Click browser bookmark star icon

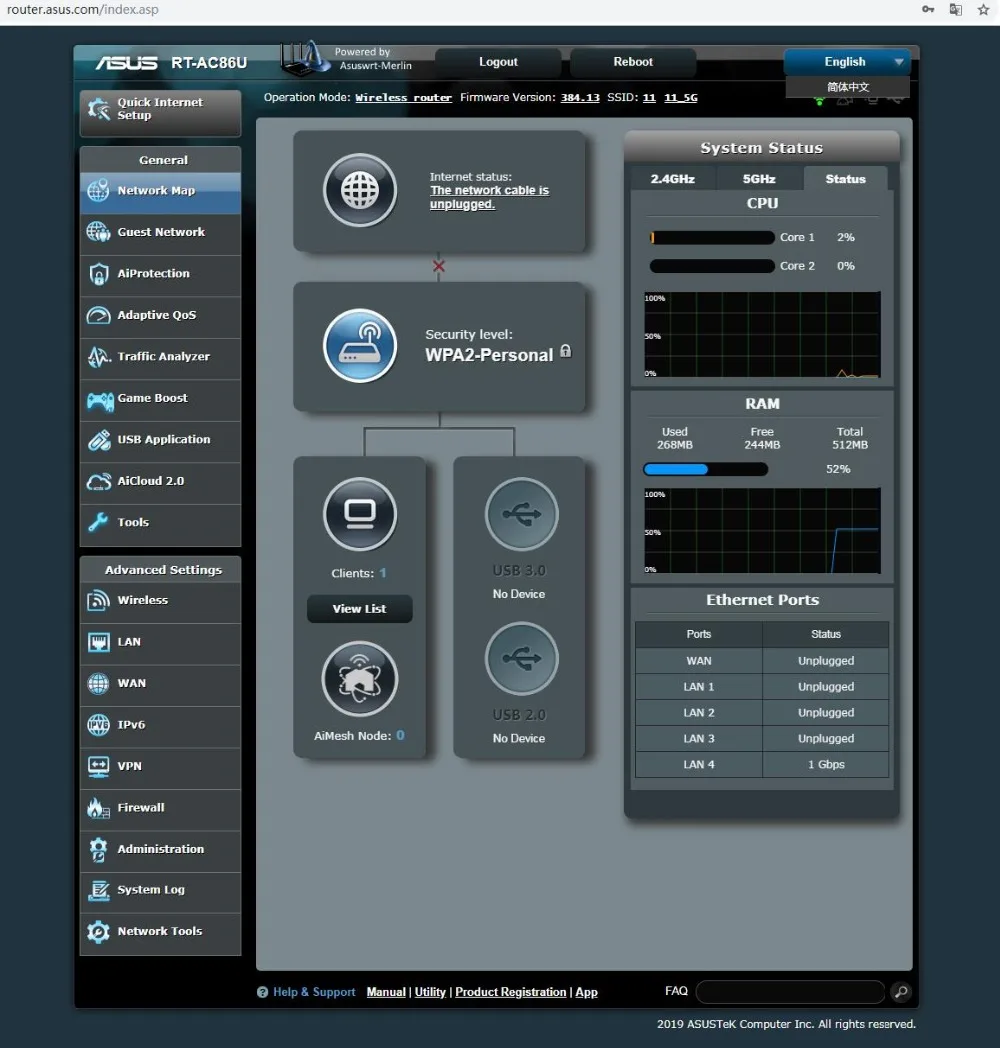click(x=983, y=9)
